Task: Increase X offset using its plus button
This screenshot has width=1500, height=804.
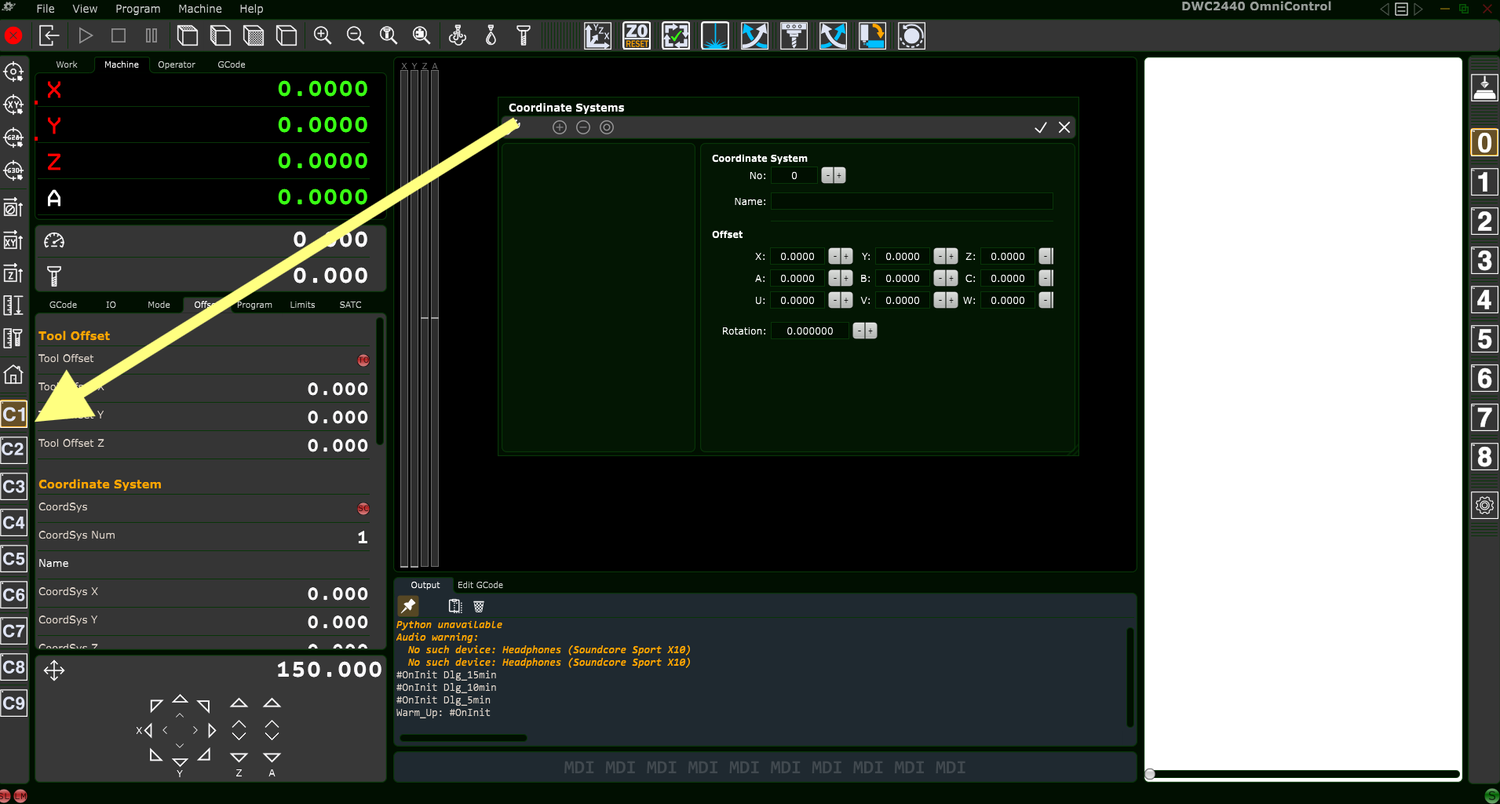Action: click(x=847, y=256)
